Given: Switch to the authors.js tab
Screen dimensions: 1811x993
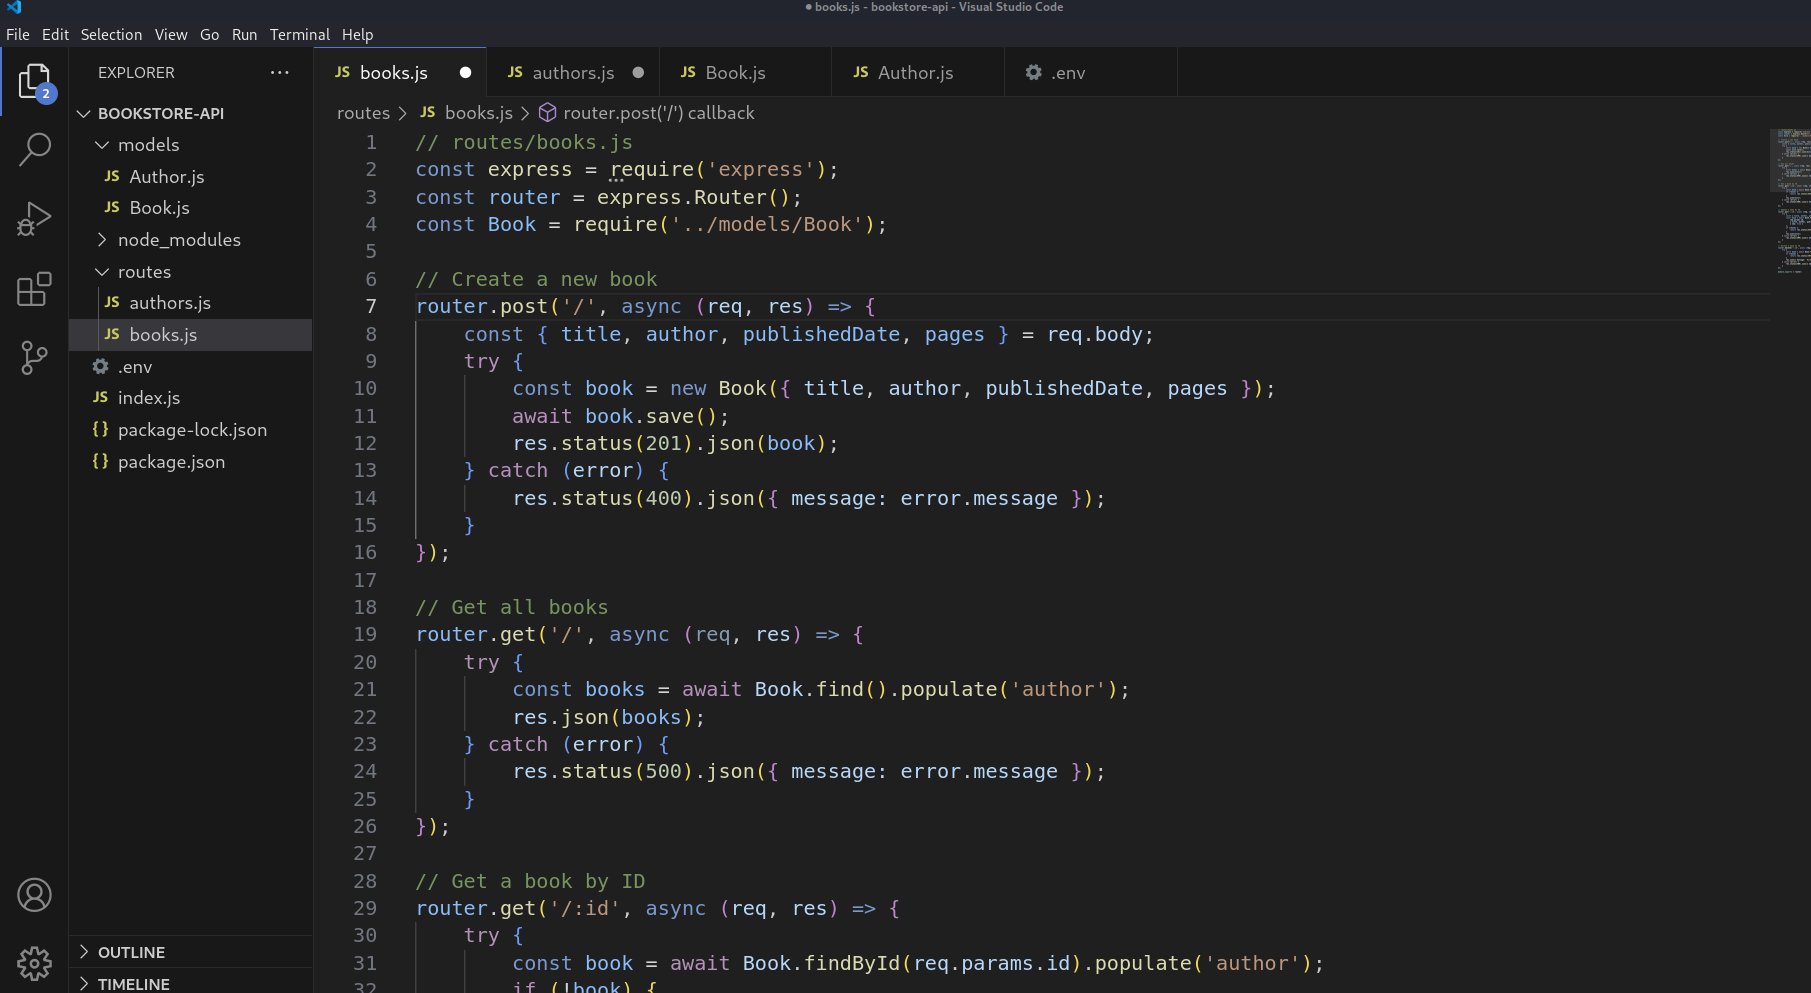Looking at the screenshot, I should coord(573,73).
